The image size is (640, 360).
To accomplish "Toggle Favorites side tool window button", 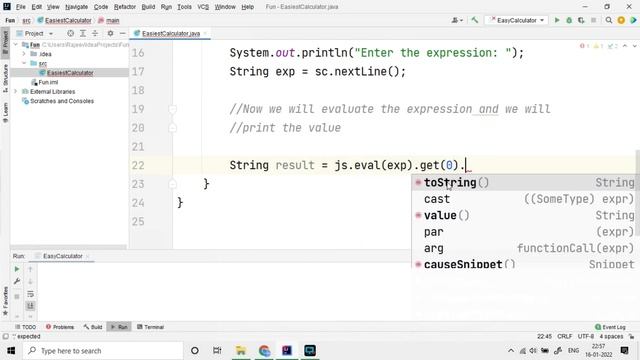I will [x=5, y=301].
